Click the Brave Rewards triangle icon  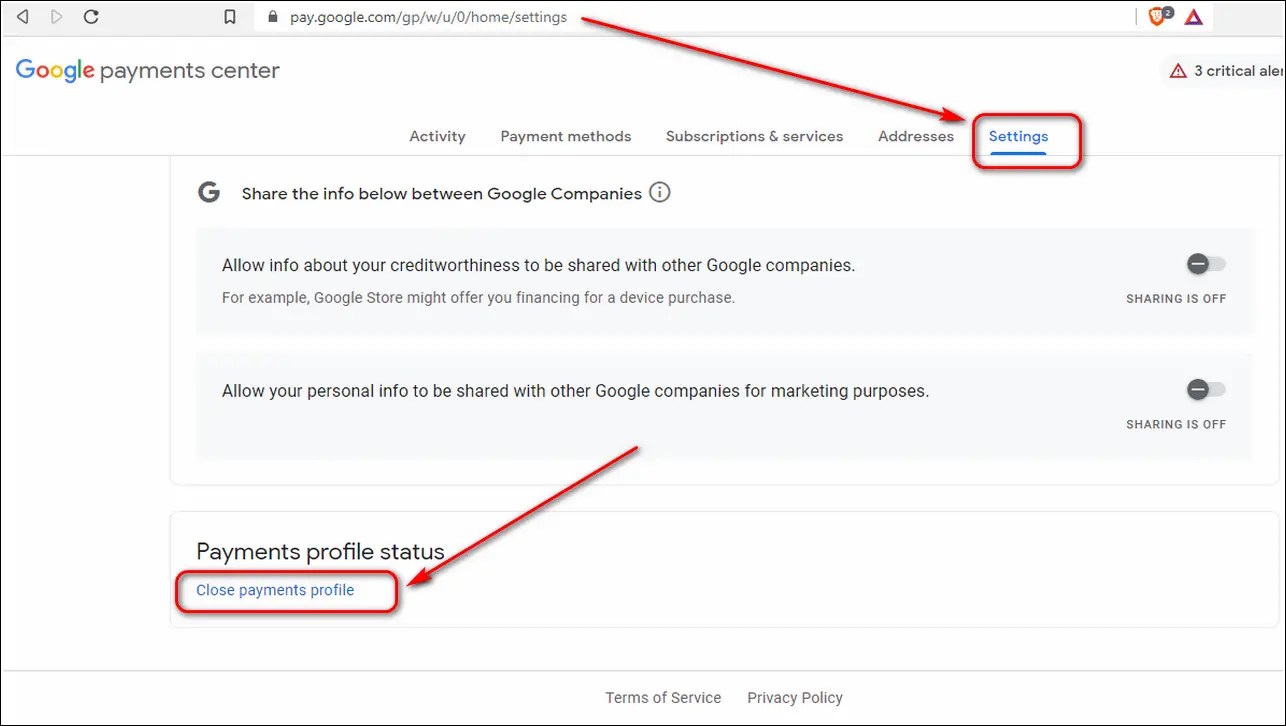[x=1193, y=17]
